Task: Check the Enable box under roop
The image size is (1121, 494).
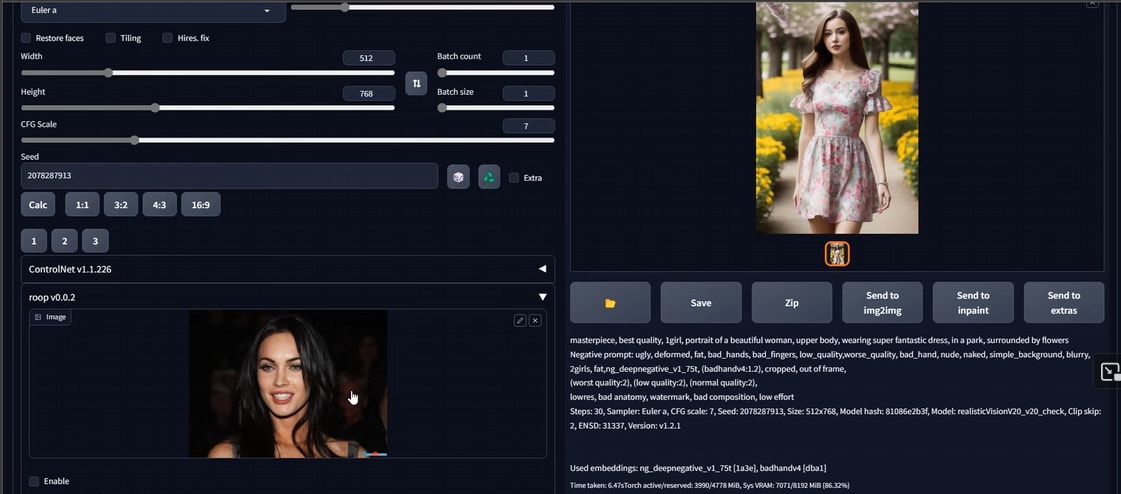Action: point(34,481)
